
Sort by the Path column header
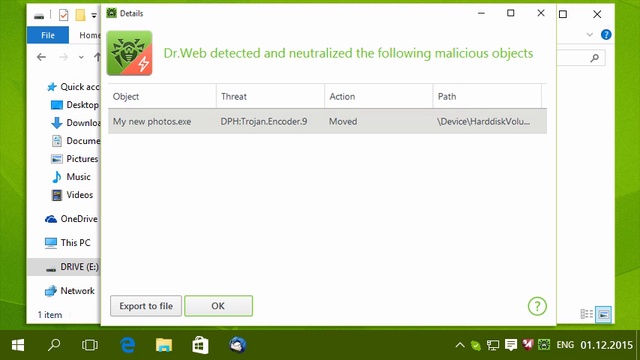point(487,96)
